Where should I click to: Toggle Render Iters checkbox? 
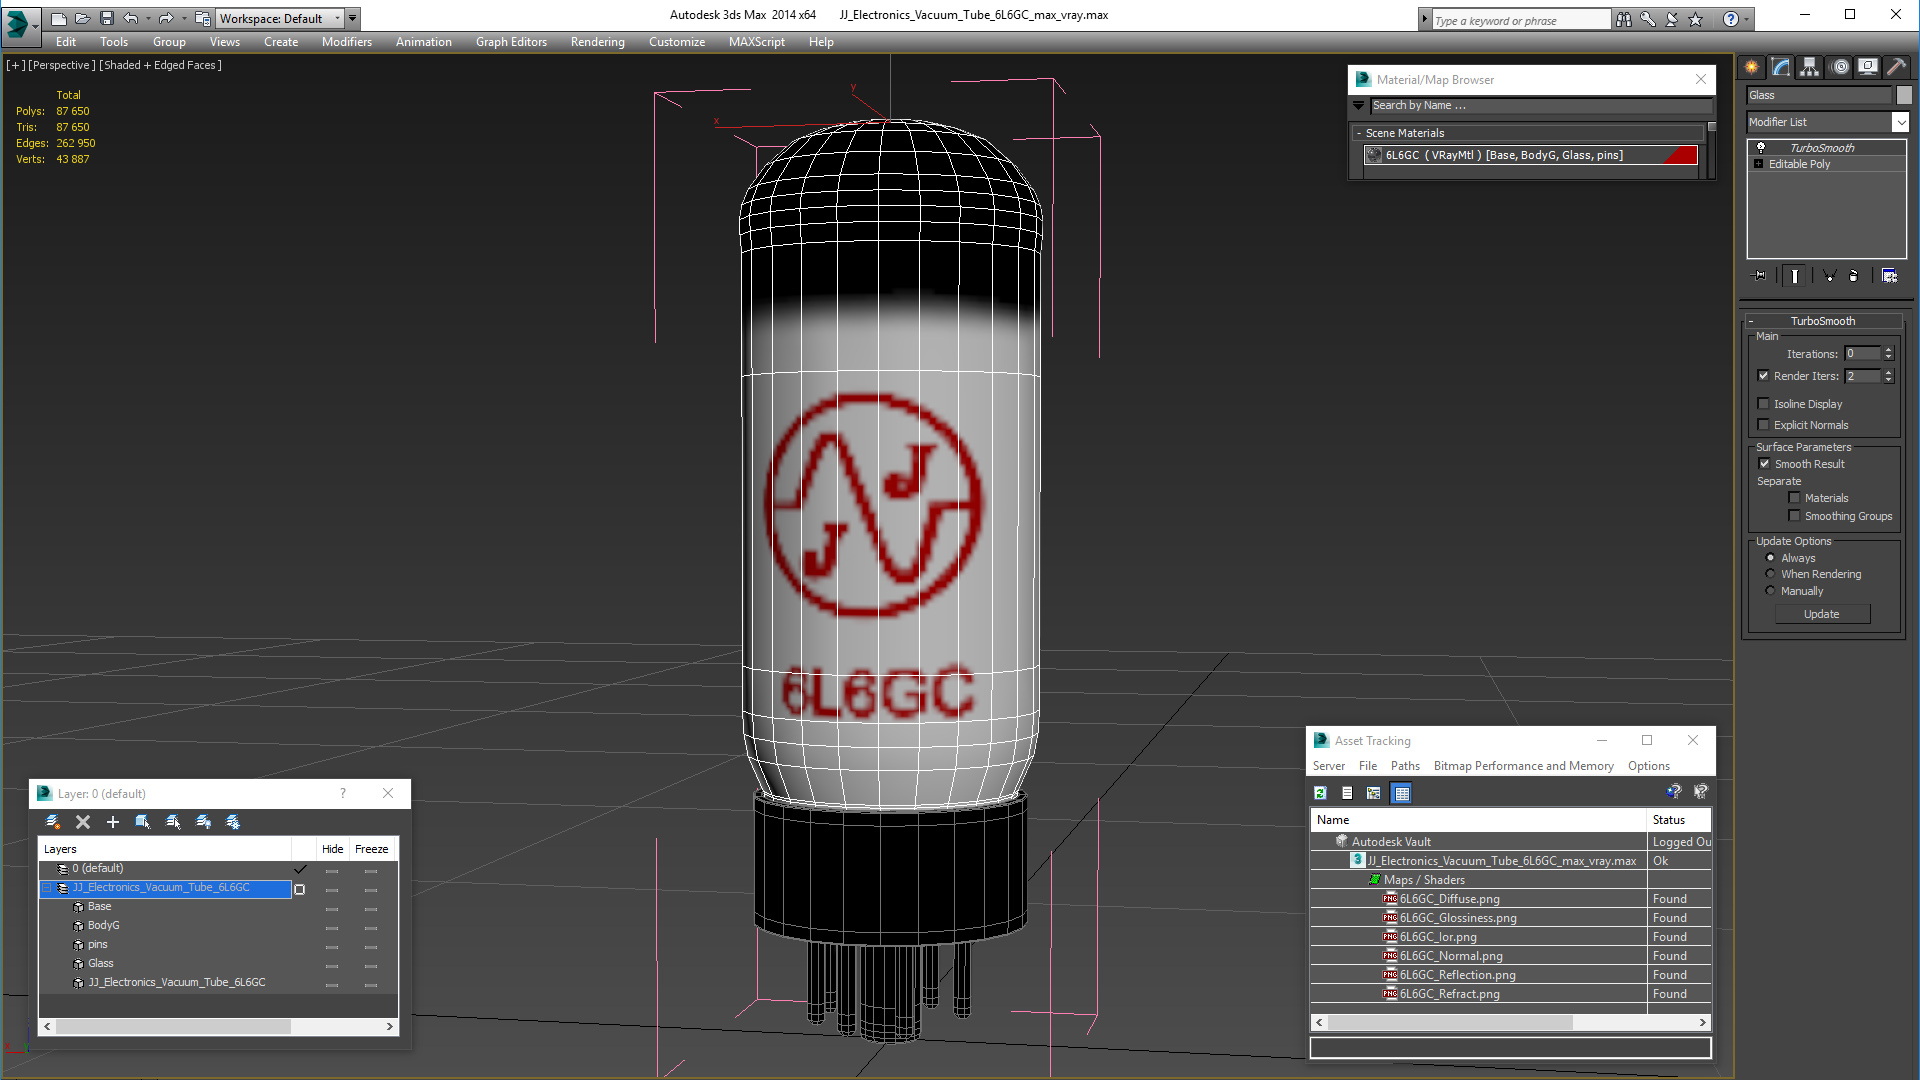[1764, 376]
